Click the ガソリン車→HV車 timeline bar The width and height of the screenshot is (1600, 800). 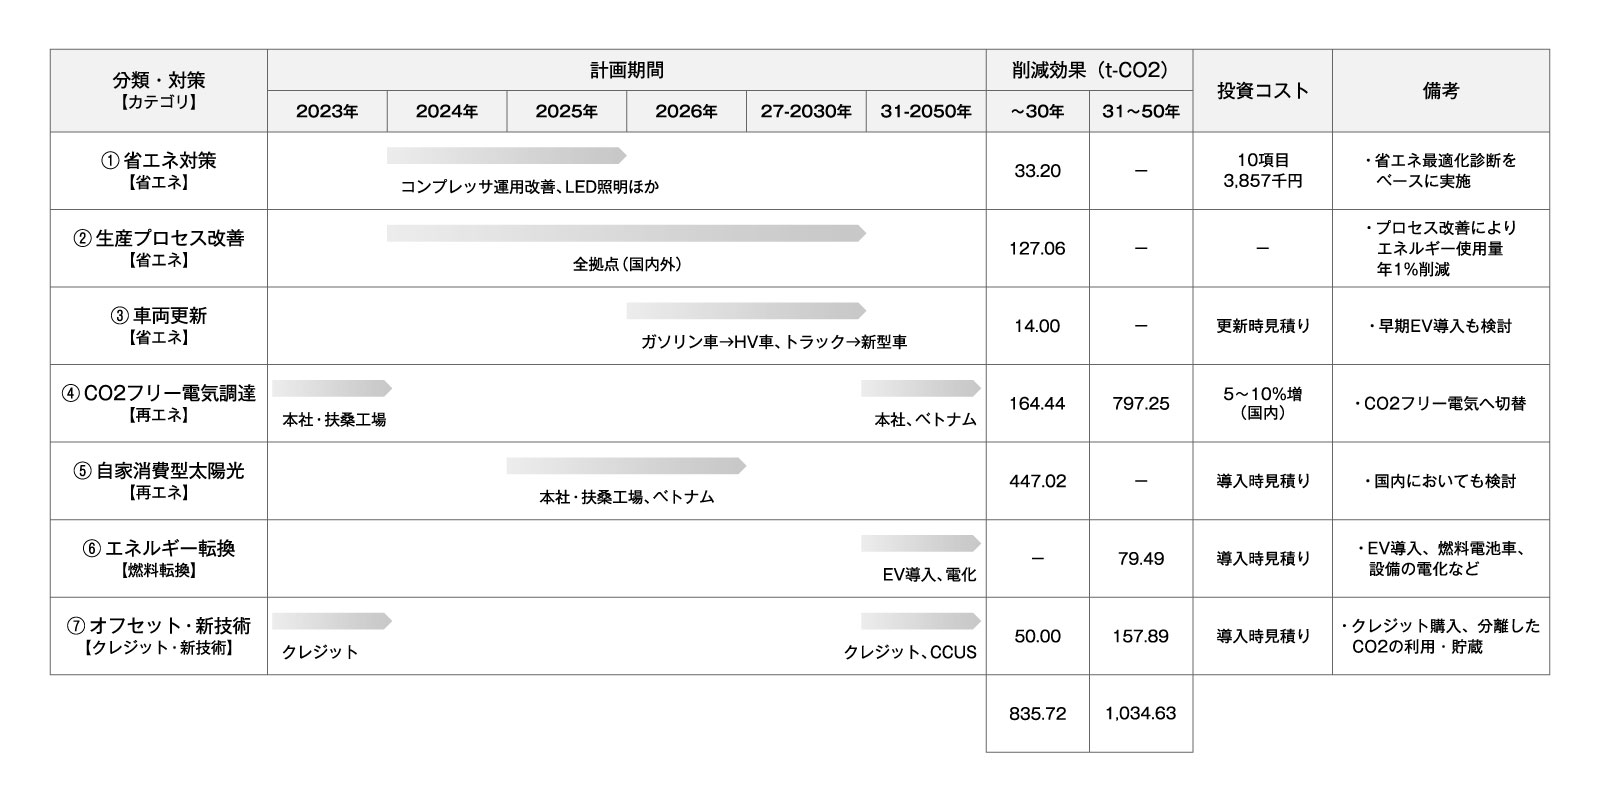click(x=745, y=311)
